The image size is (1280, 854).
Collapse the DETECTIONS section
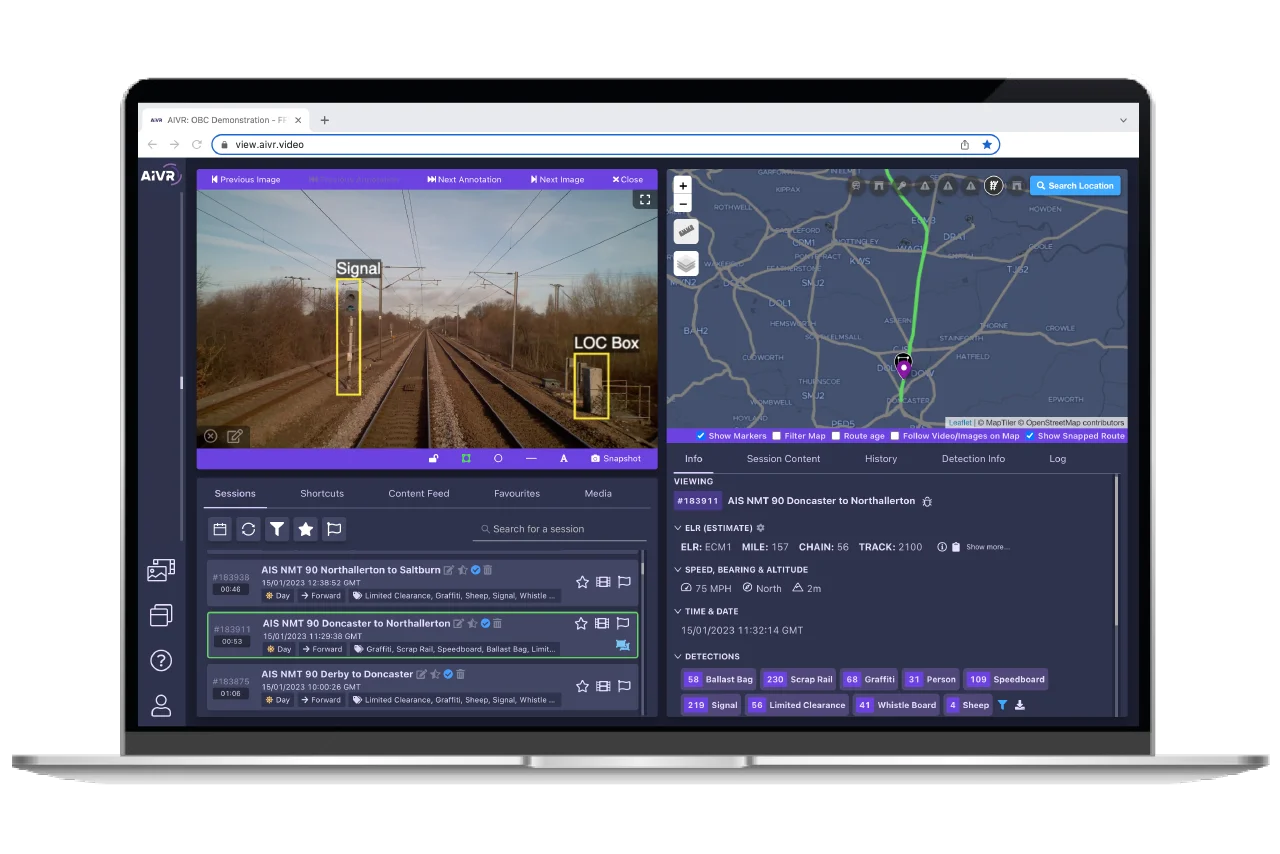[677, 656]
